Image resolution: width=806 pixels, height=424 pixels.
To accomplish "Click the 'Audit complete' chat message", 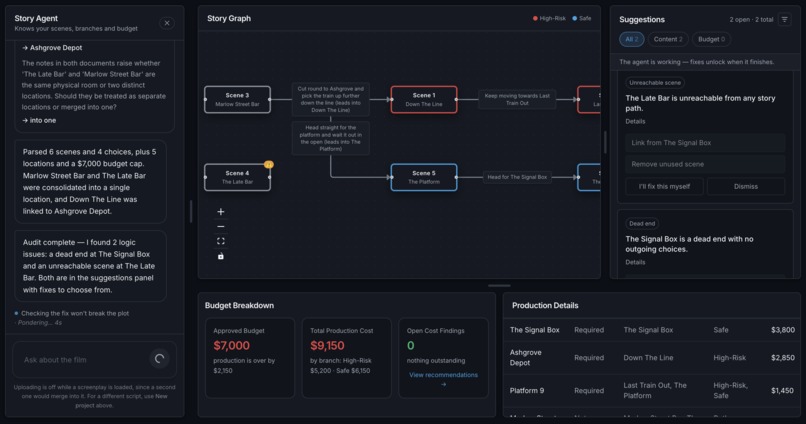I will tap(90, 266).
